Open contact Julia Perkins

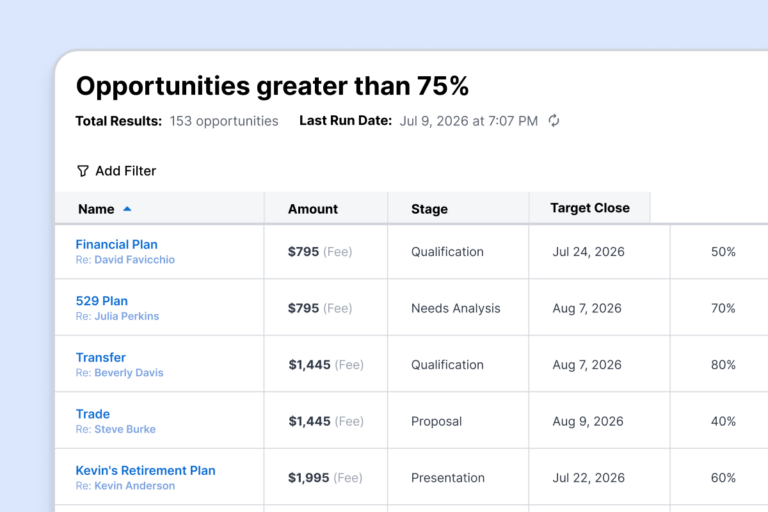(x=126, y=316)
